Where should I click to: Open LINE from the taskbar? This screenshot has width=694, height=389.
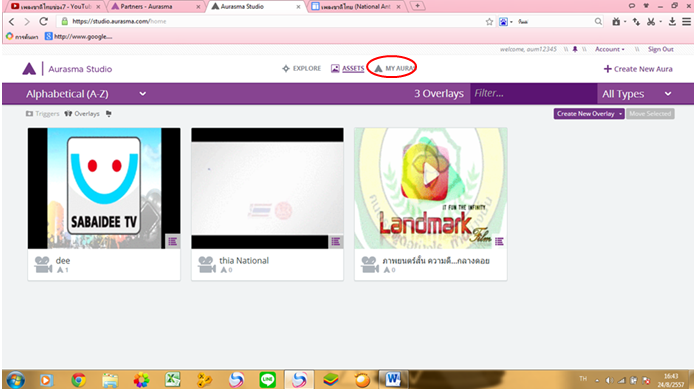pos(267,380)
